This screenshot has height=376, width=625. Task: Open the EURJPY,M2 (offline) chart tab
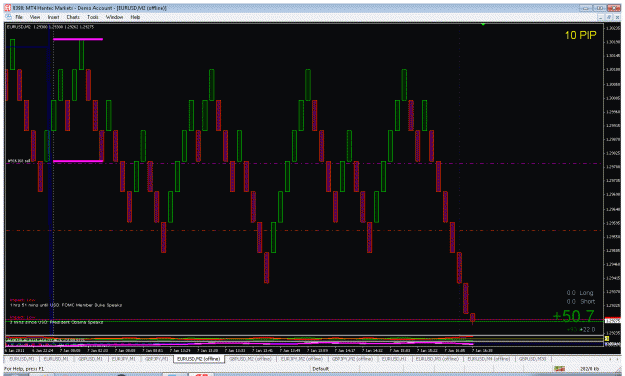tap(301, 359)
